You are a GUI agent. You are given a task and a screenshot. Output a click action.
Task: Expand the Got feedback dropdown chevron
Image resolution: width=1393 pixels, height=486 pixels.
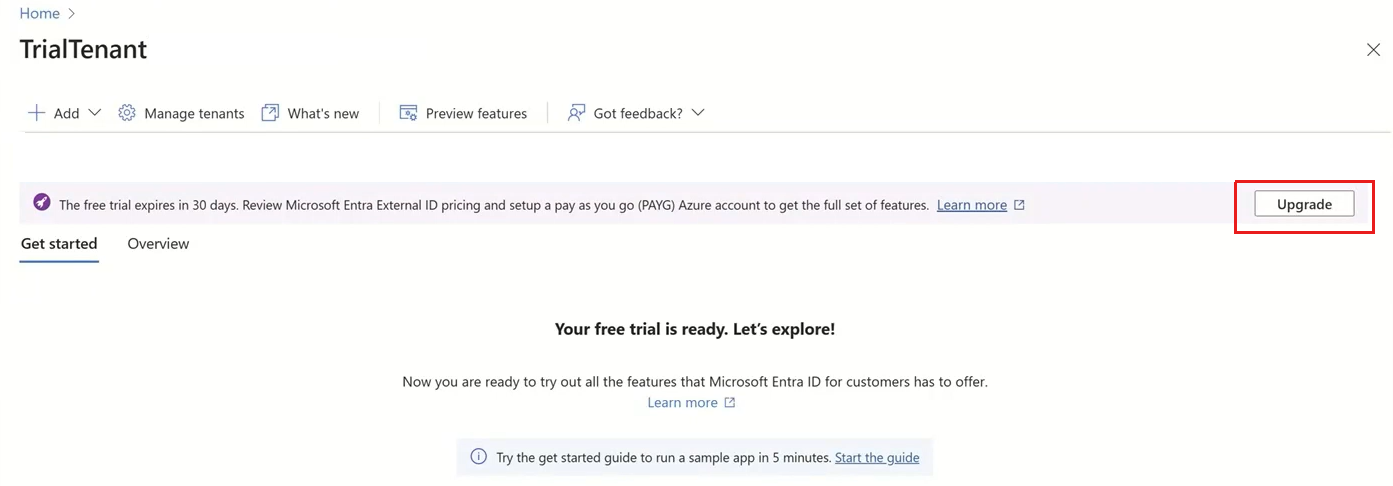pos(698,113)
